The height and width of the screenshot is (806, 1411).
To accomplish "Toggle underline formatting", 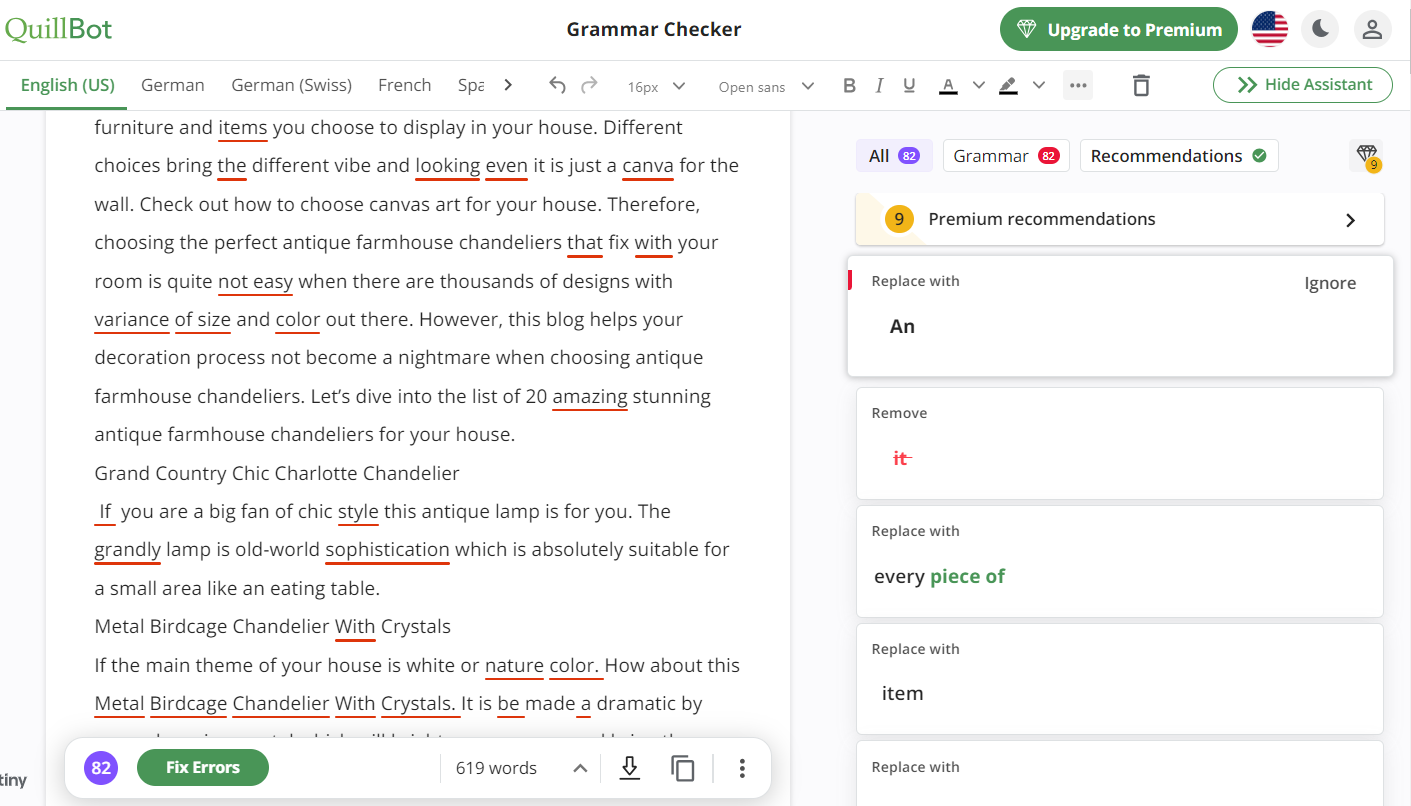I will pyautogui.click(x=909, y=86).
